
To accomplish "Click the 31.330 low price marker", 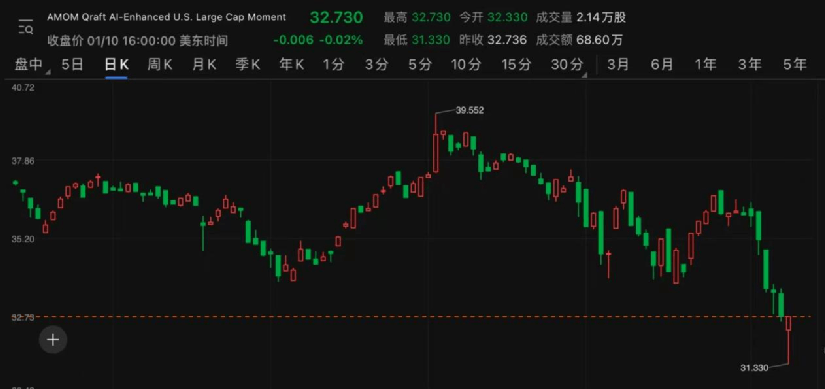I will (754, 368).
